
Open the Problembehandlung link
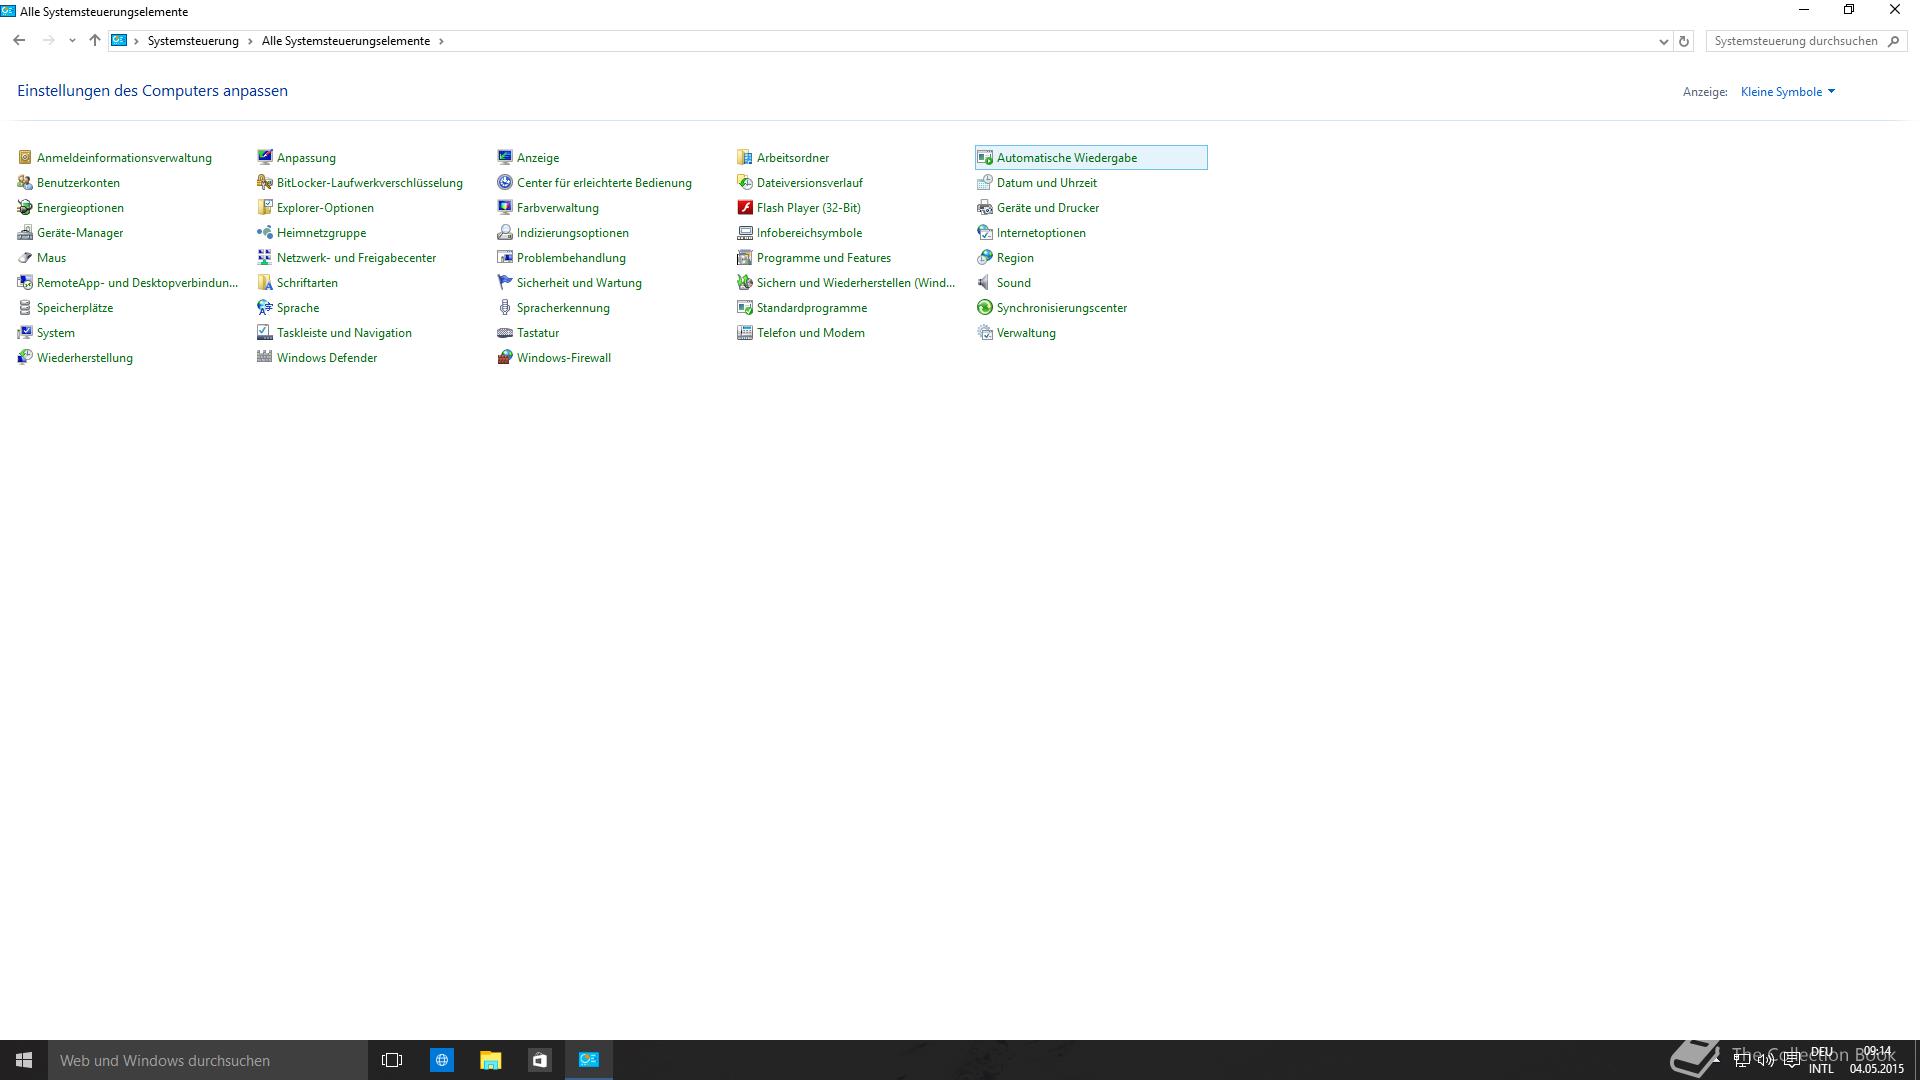tap(571, 257)
